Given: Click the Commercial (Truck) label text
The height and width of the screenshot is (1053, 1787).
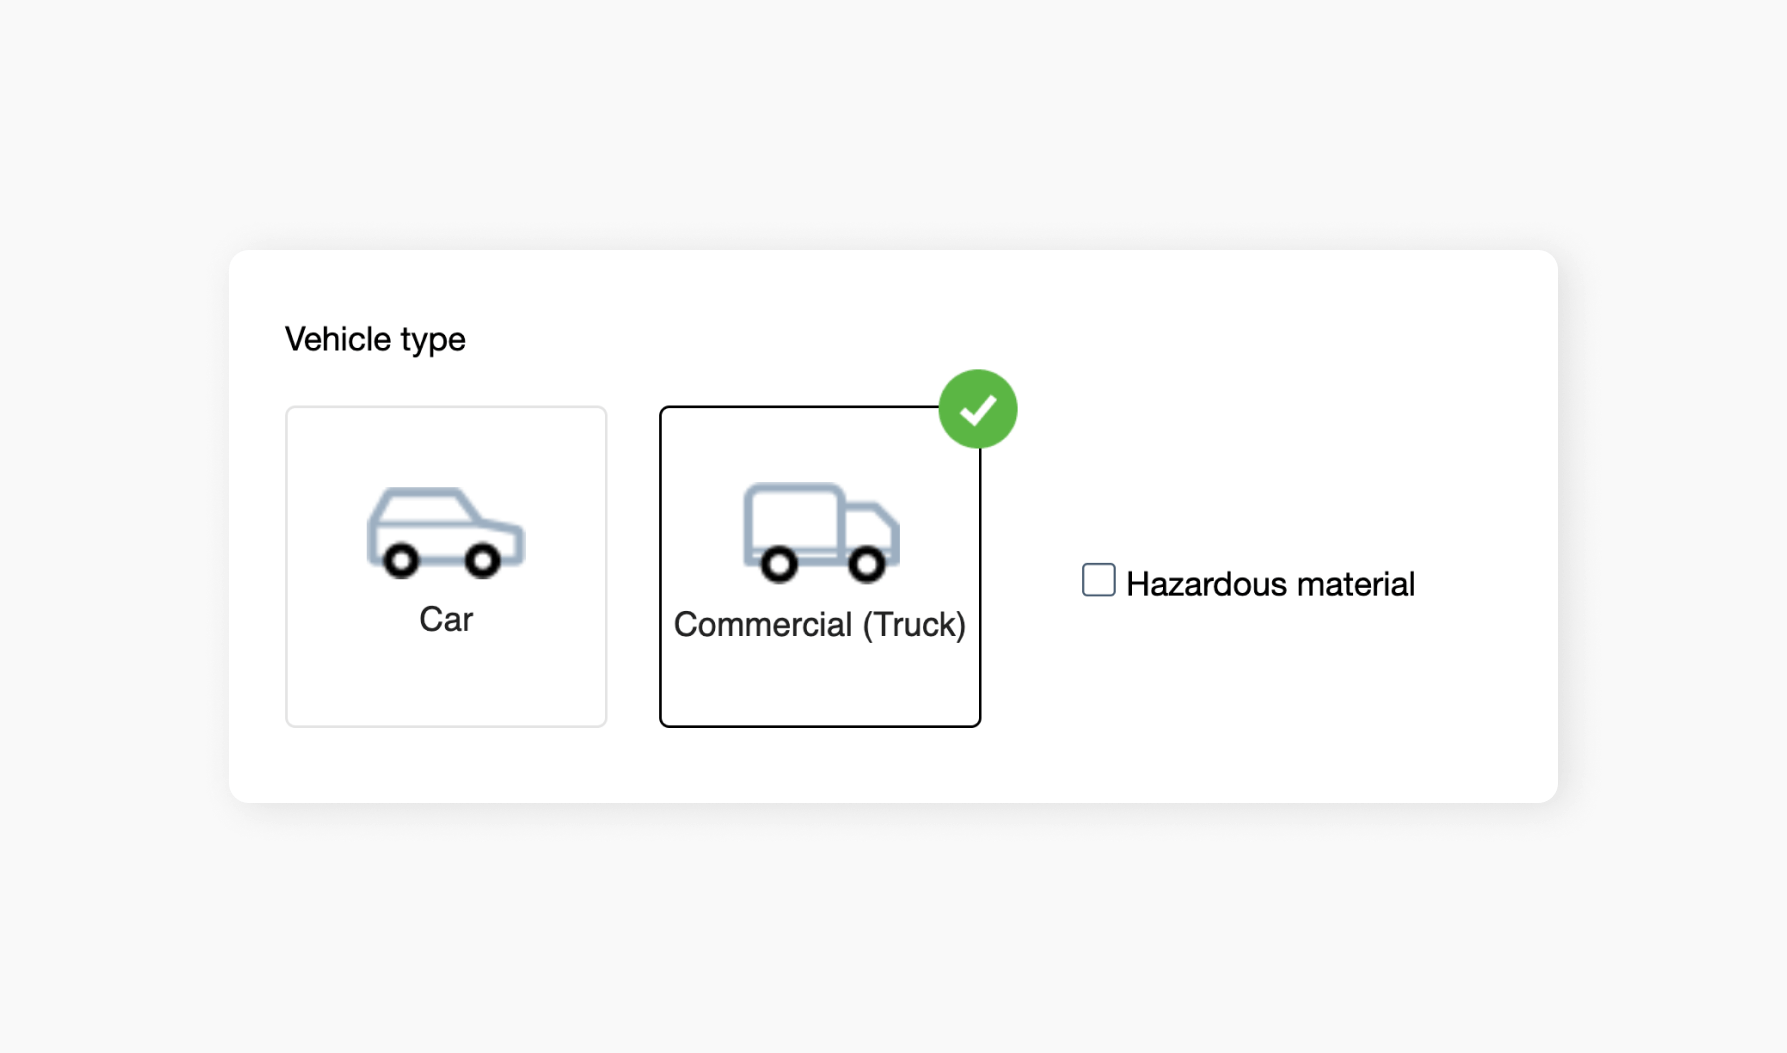Looking at the screenshot, I should [820, 623].
